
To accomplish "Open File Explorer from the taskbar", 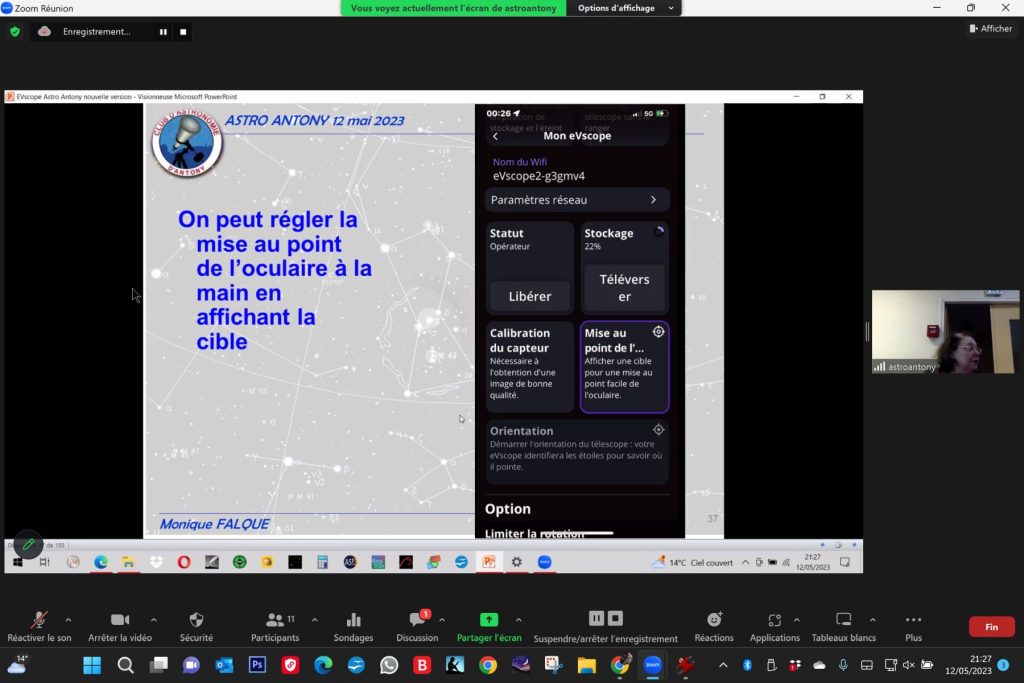I will (x=586, y=665).
